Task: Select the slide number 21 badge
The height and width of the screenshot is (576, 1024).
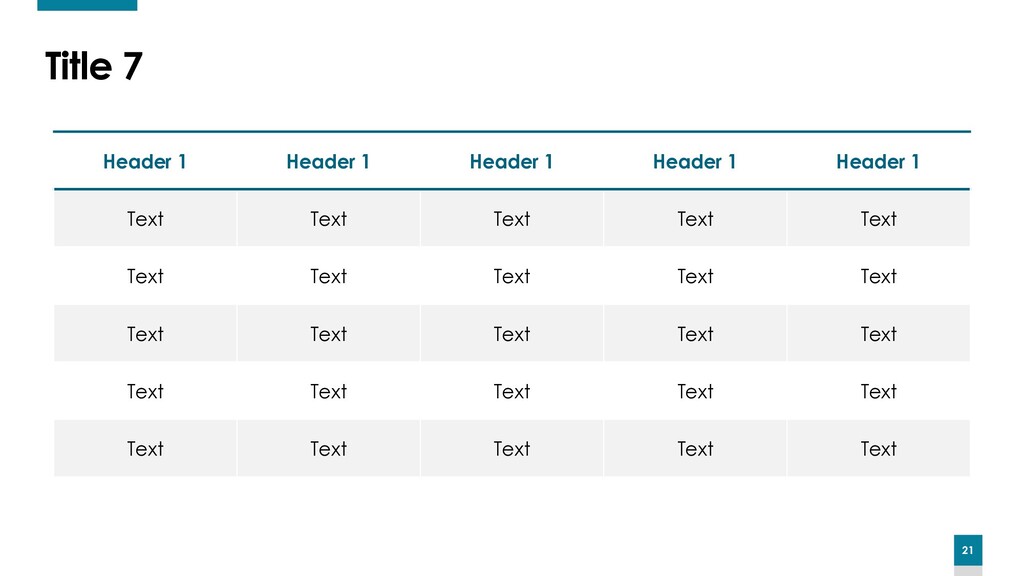Action: click(967, 550)
